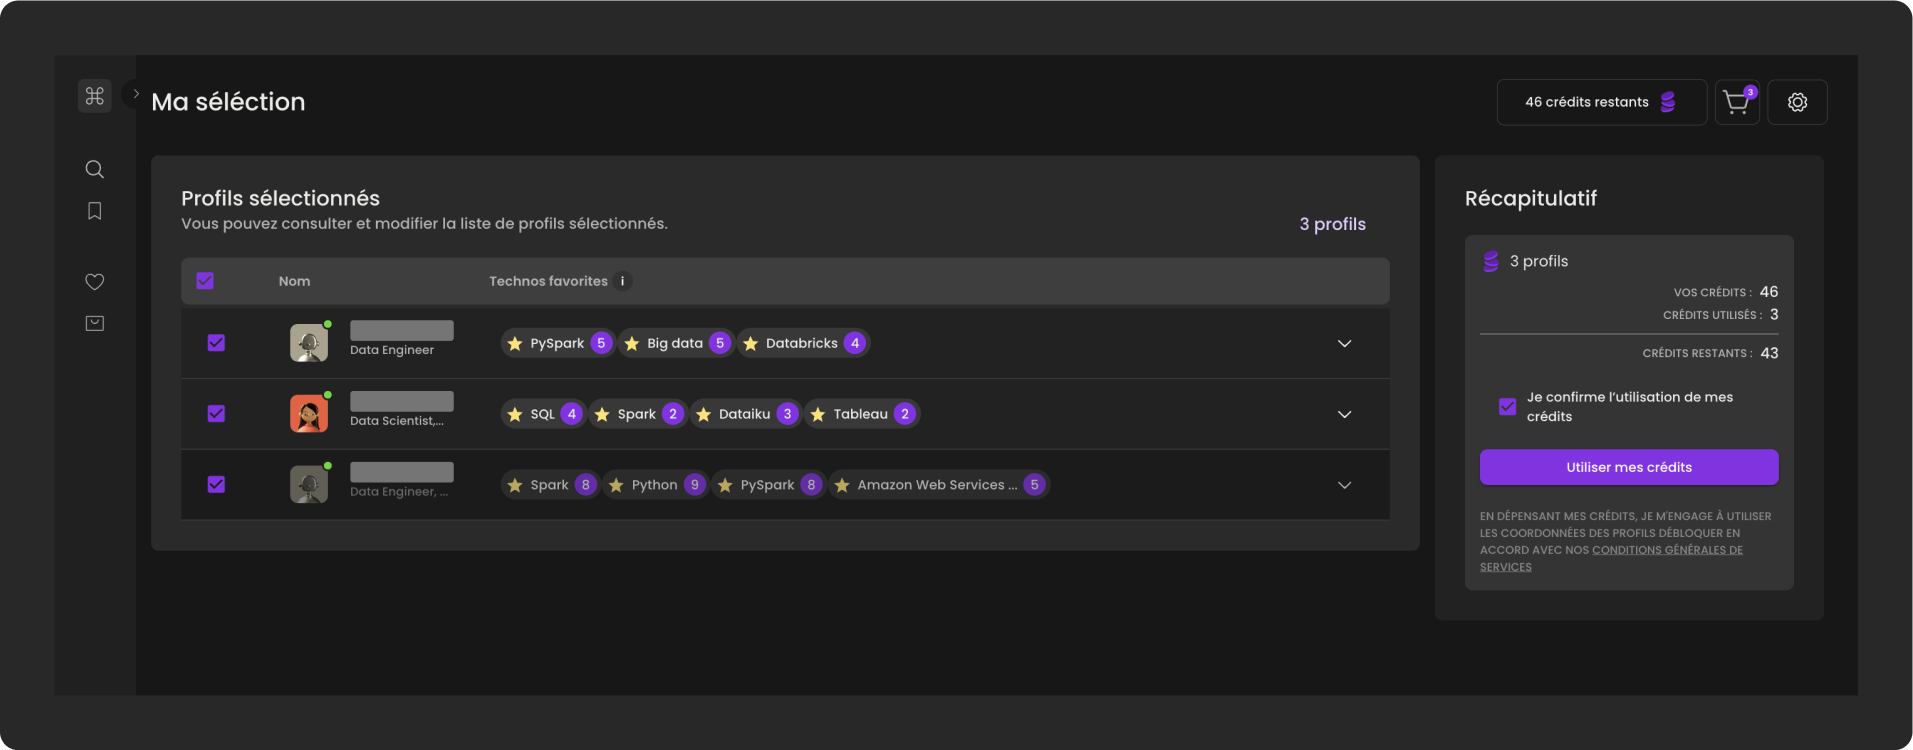1913x750 pixels.
Task: Expand the sidebar with the arrow toggle
Action: pos(136,94)
